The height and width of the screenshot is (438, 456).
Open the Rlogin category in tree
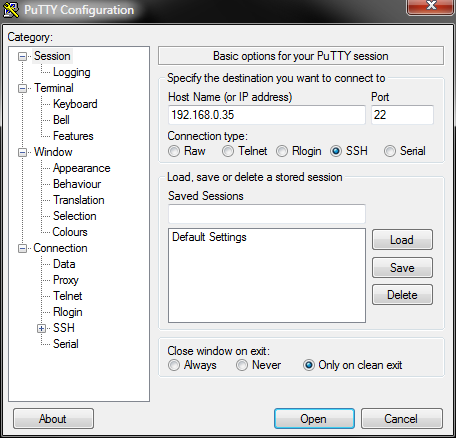pyautogui.click(x=68, y=312)
